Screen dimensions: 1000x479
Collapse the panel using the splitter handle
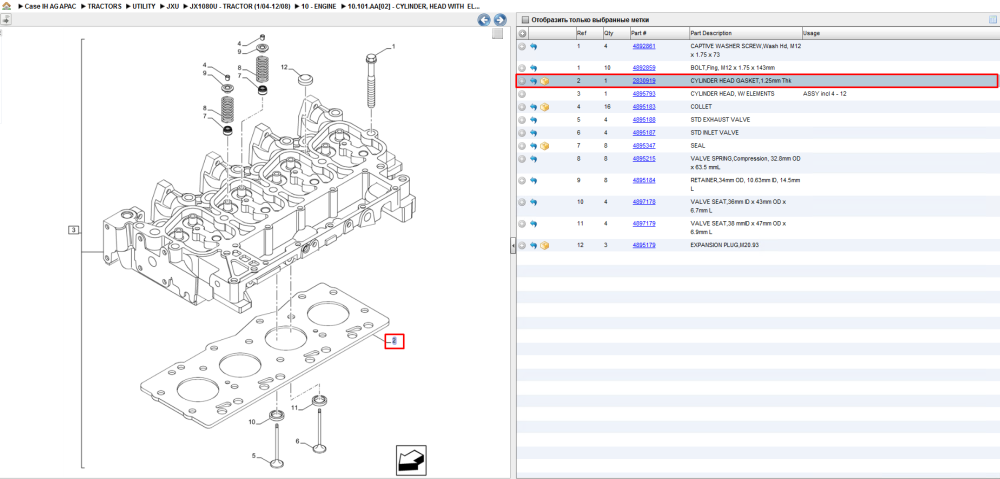tap(513, 246)
